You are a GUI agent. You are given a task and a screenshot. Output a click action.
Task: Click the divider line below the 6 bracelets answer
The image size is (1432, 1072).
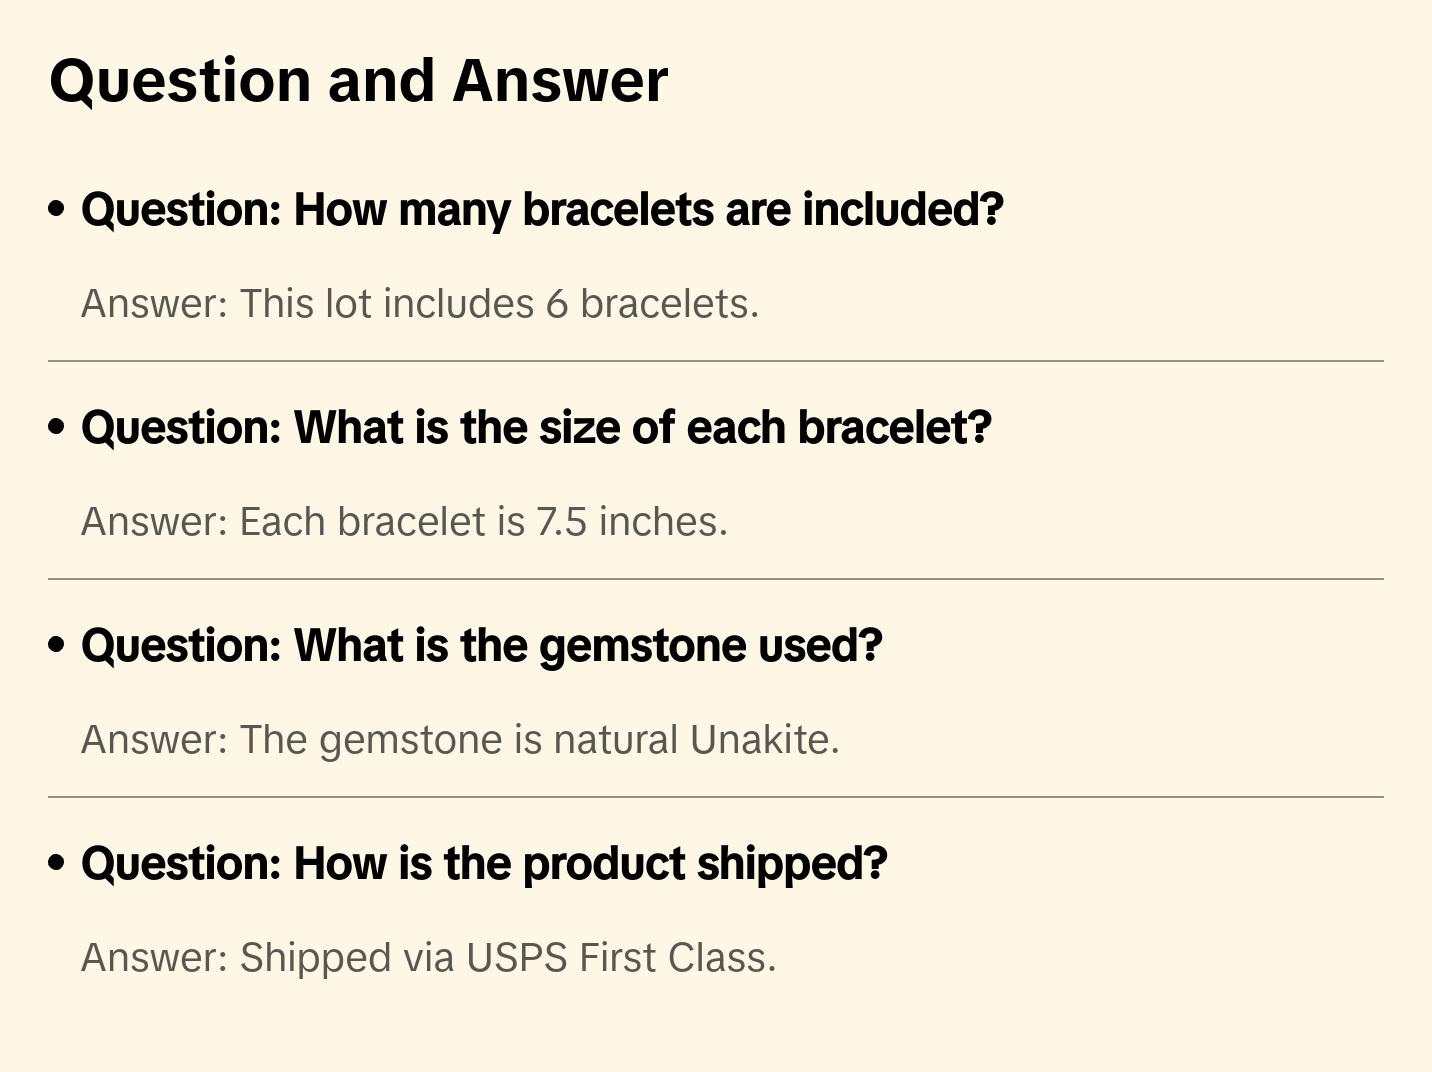coord(716,361)
